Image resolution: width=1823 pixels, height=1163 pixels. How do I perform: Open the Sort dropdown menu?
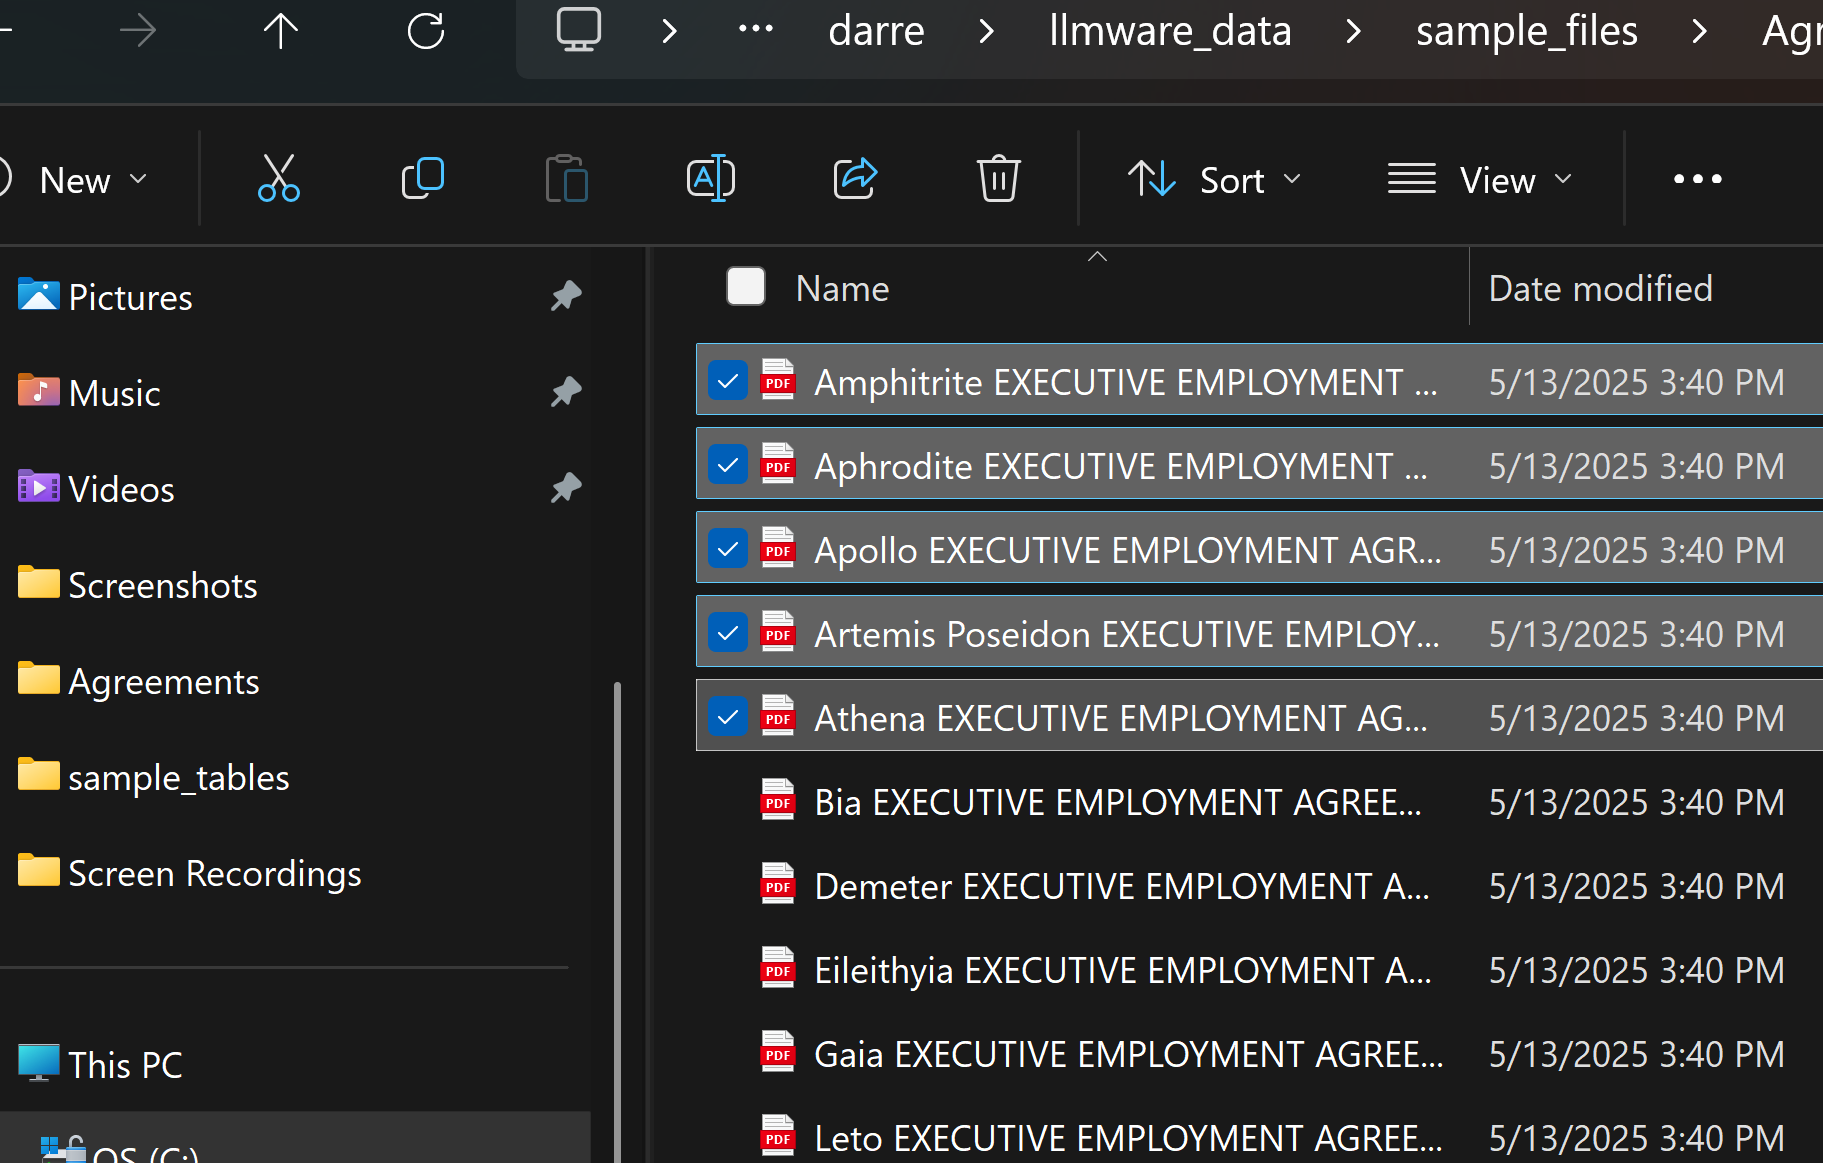(1214, 180)
